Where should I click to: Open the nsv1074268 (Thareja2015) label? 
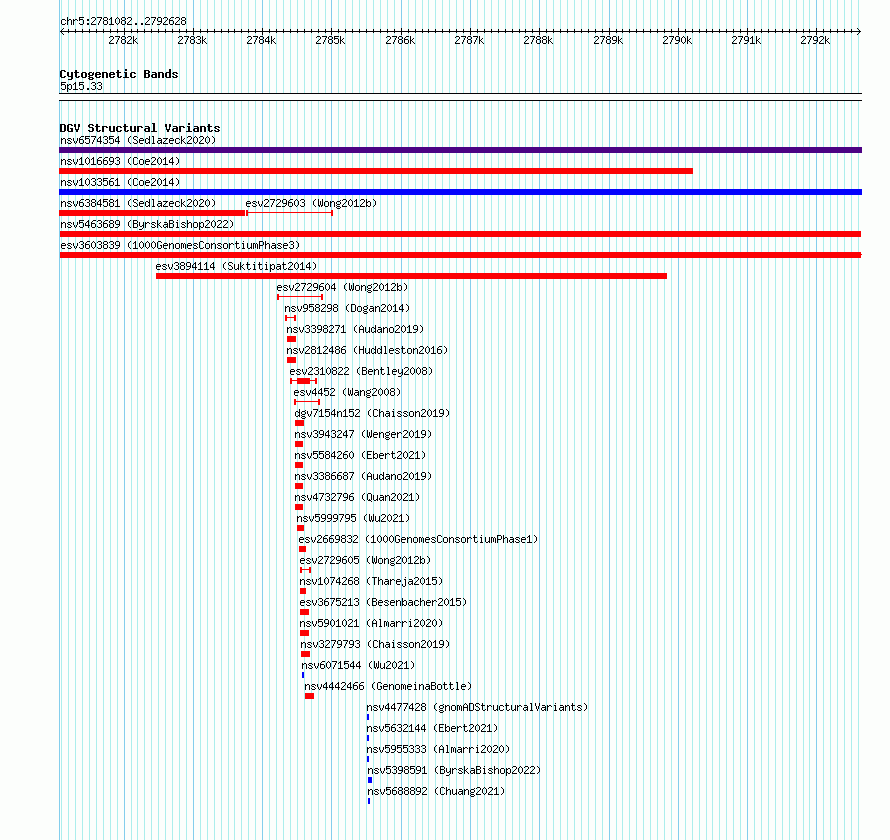click(x=371, y=581)
